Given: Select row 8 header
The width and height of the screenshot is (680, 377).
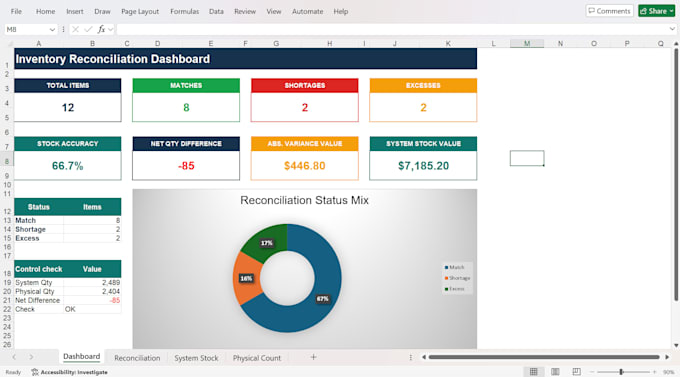Looking at the screenshot, I should point(7,161).
